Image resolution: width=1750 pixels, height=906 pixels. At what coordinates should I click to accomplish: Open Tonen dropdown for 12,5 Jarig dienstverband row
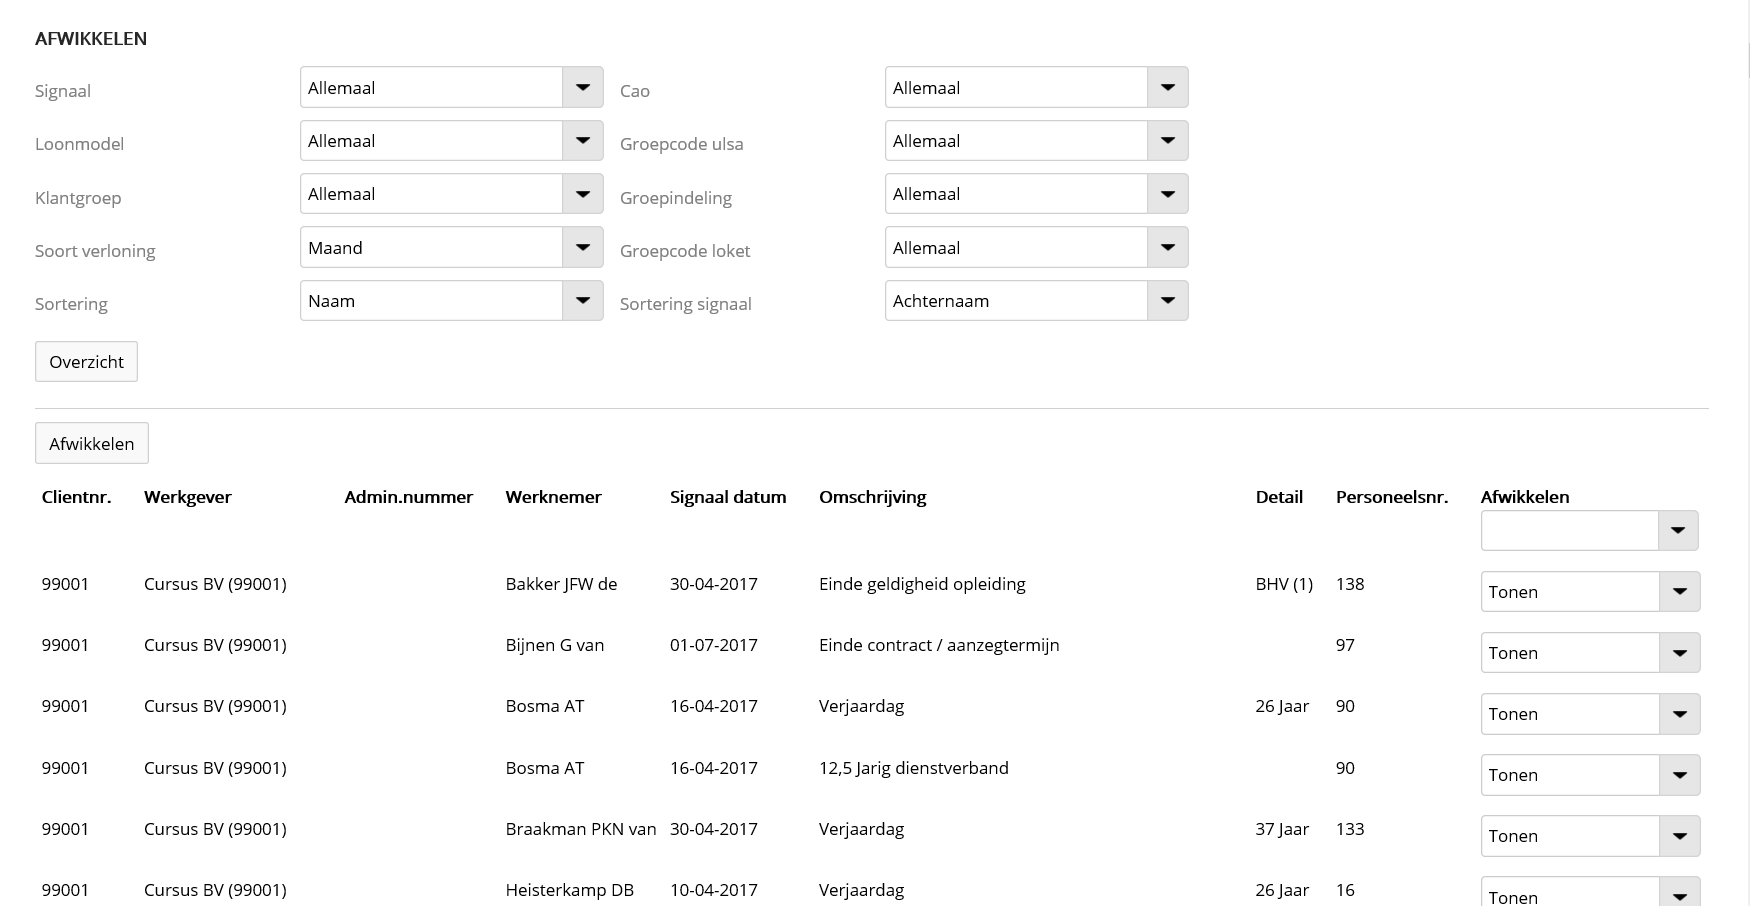[x=1589, y=775]
